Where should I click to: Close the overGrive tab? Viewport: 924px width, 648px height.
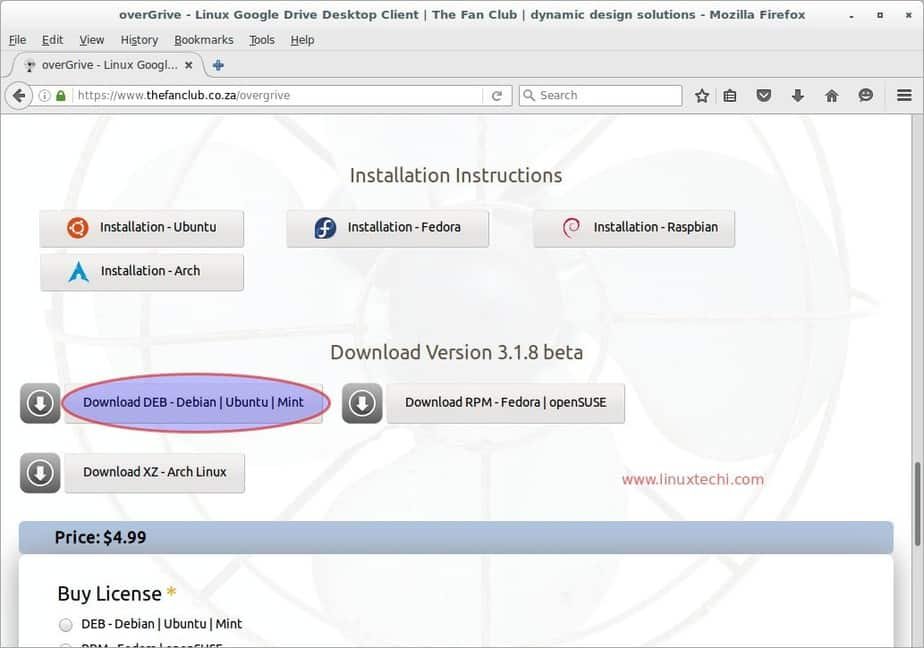click(x=189, y=65)
